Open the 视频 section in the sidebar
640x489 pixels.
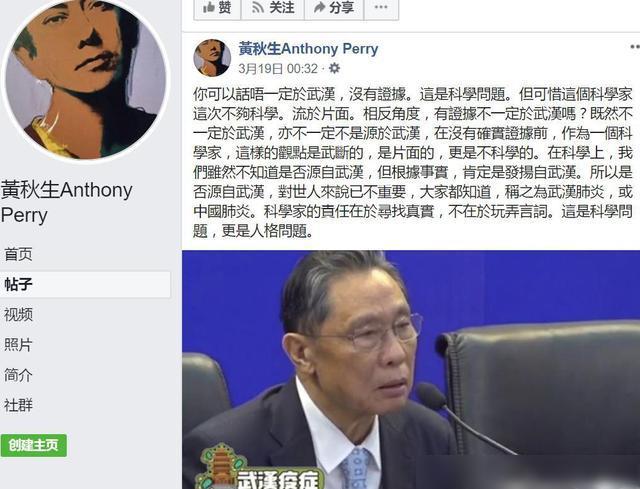[x=18, y=315]
